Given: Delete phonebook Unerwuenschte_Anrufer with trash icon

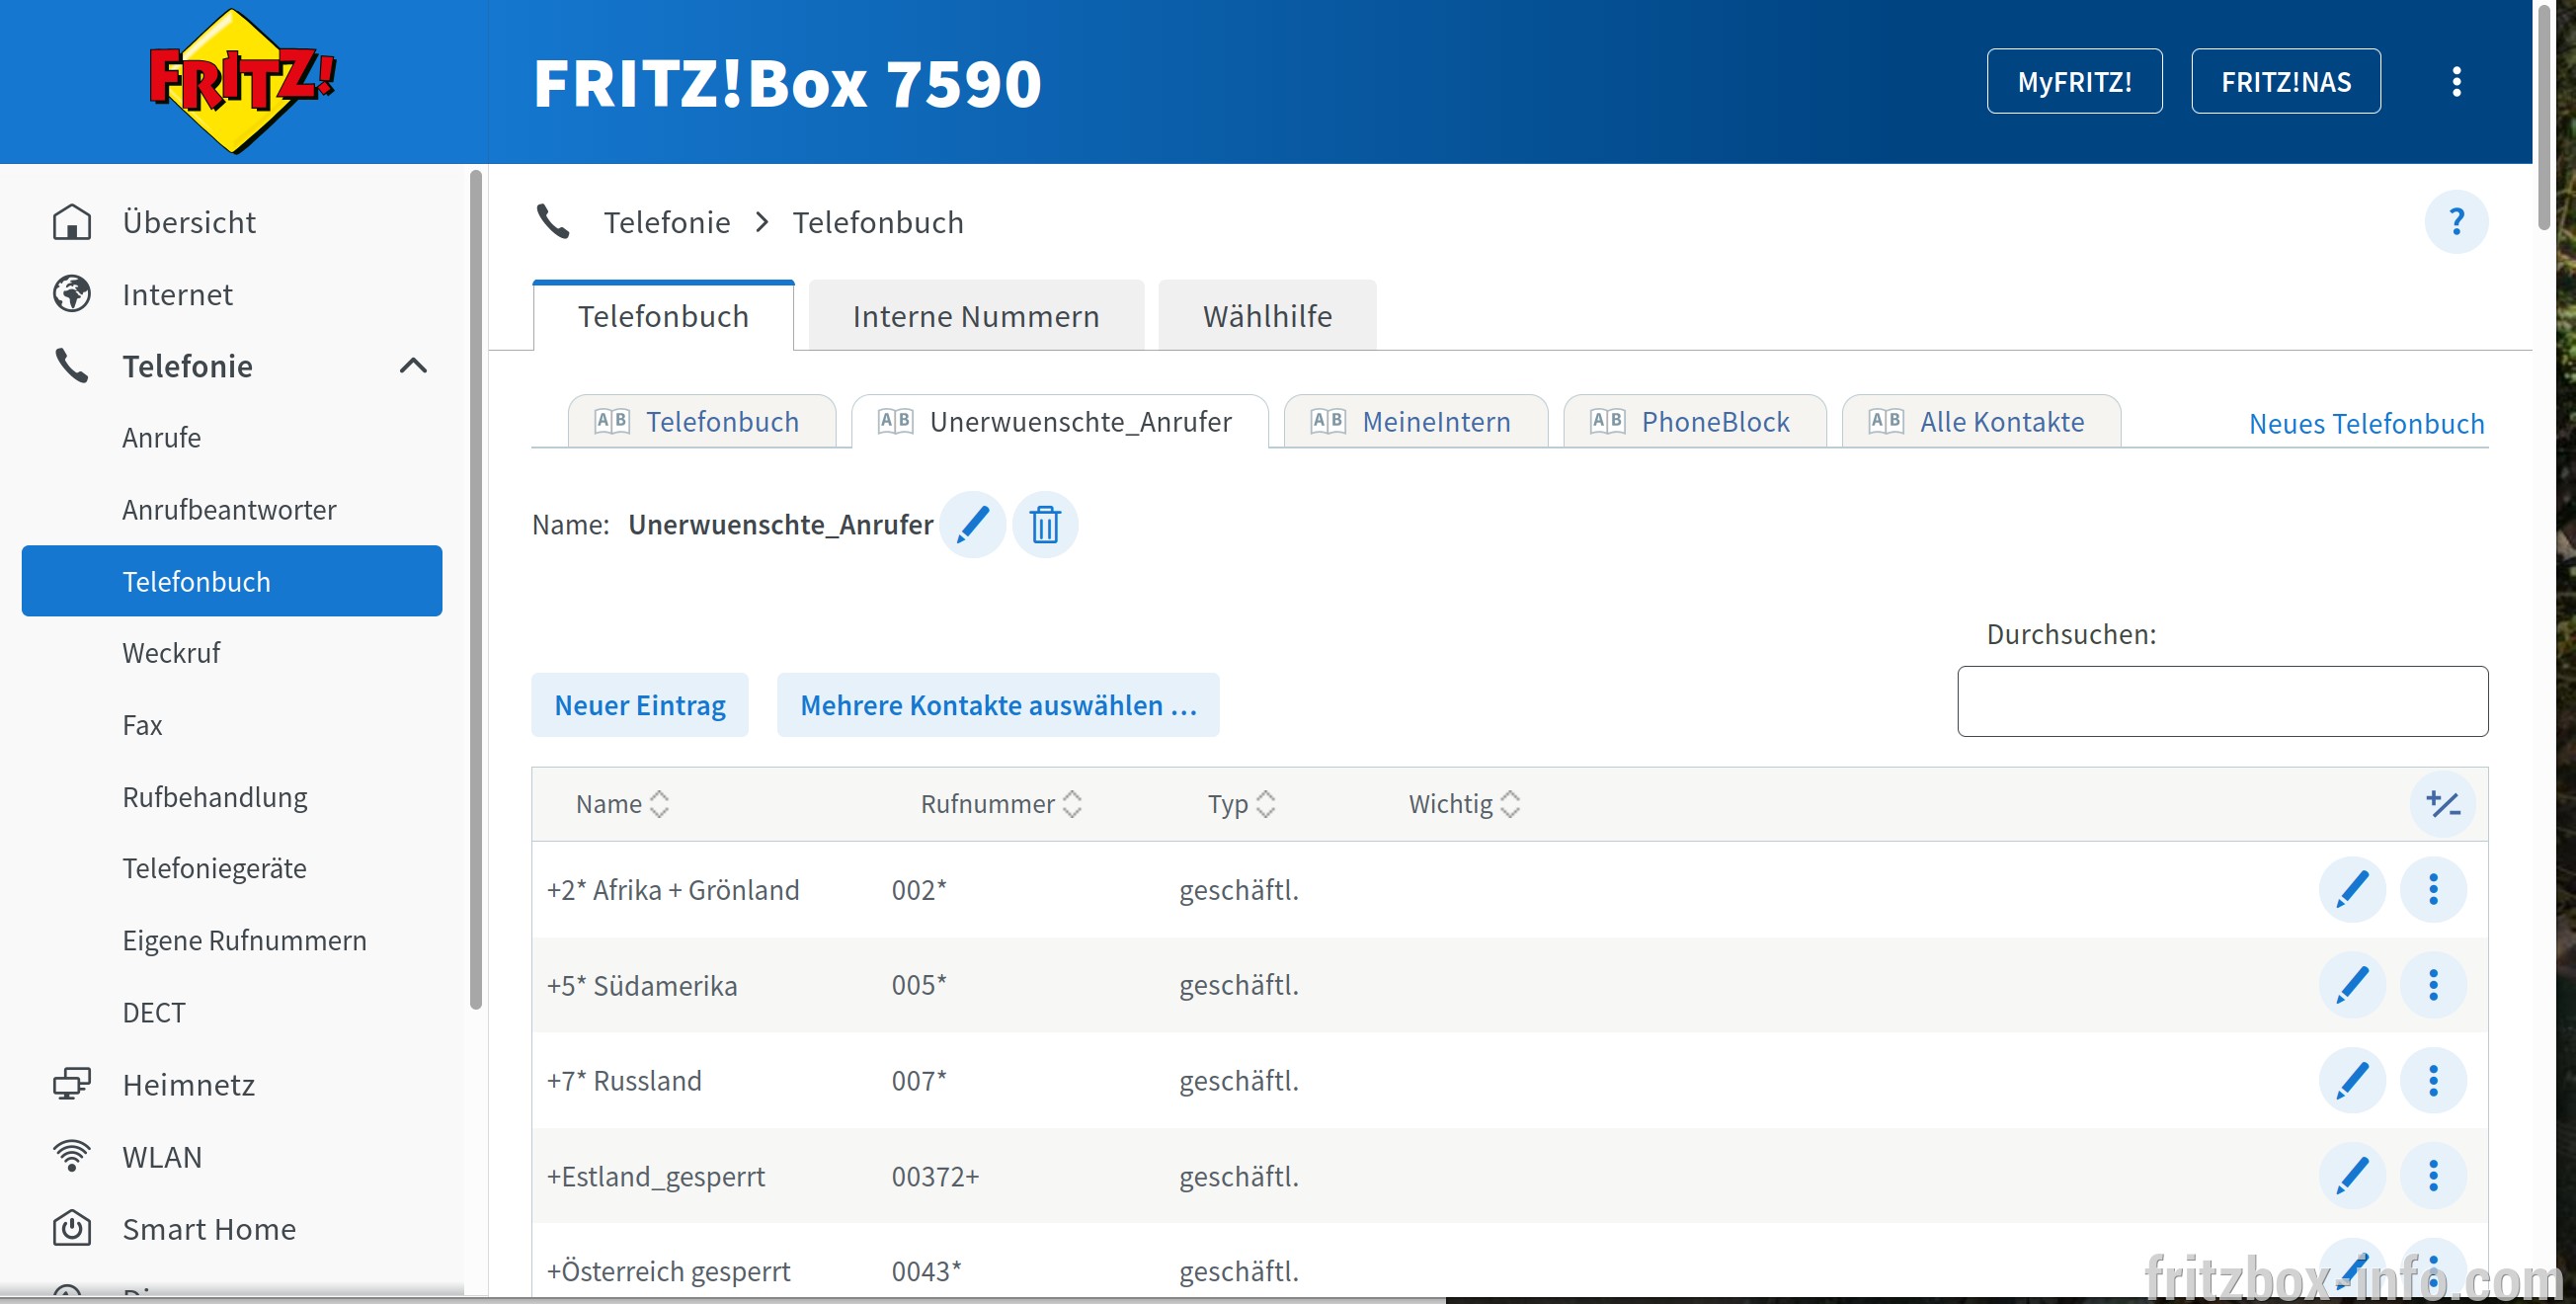Looking at the screenshot, I should [1045, 524].
